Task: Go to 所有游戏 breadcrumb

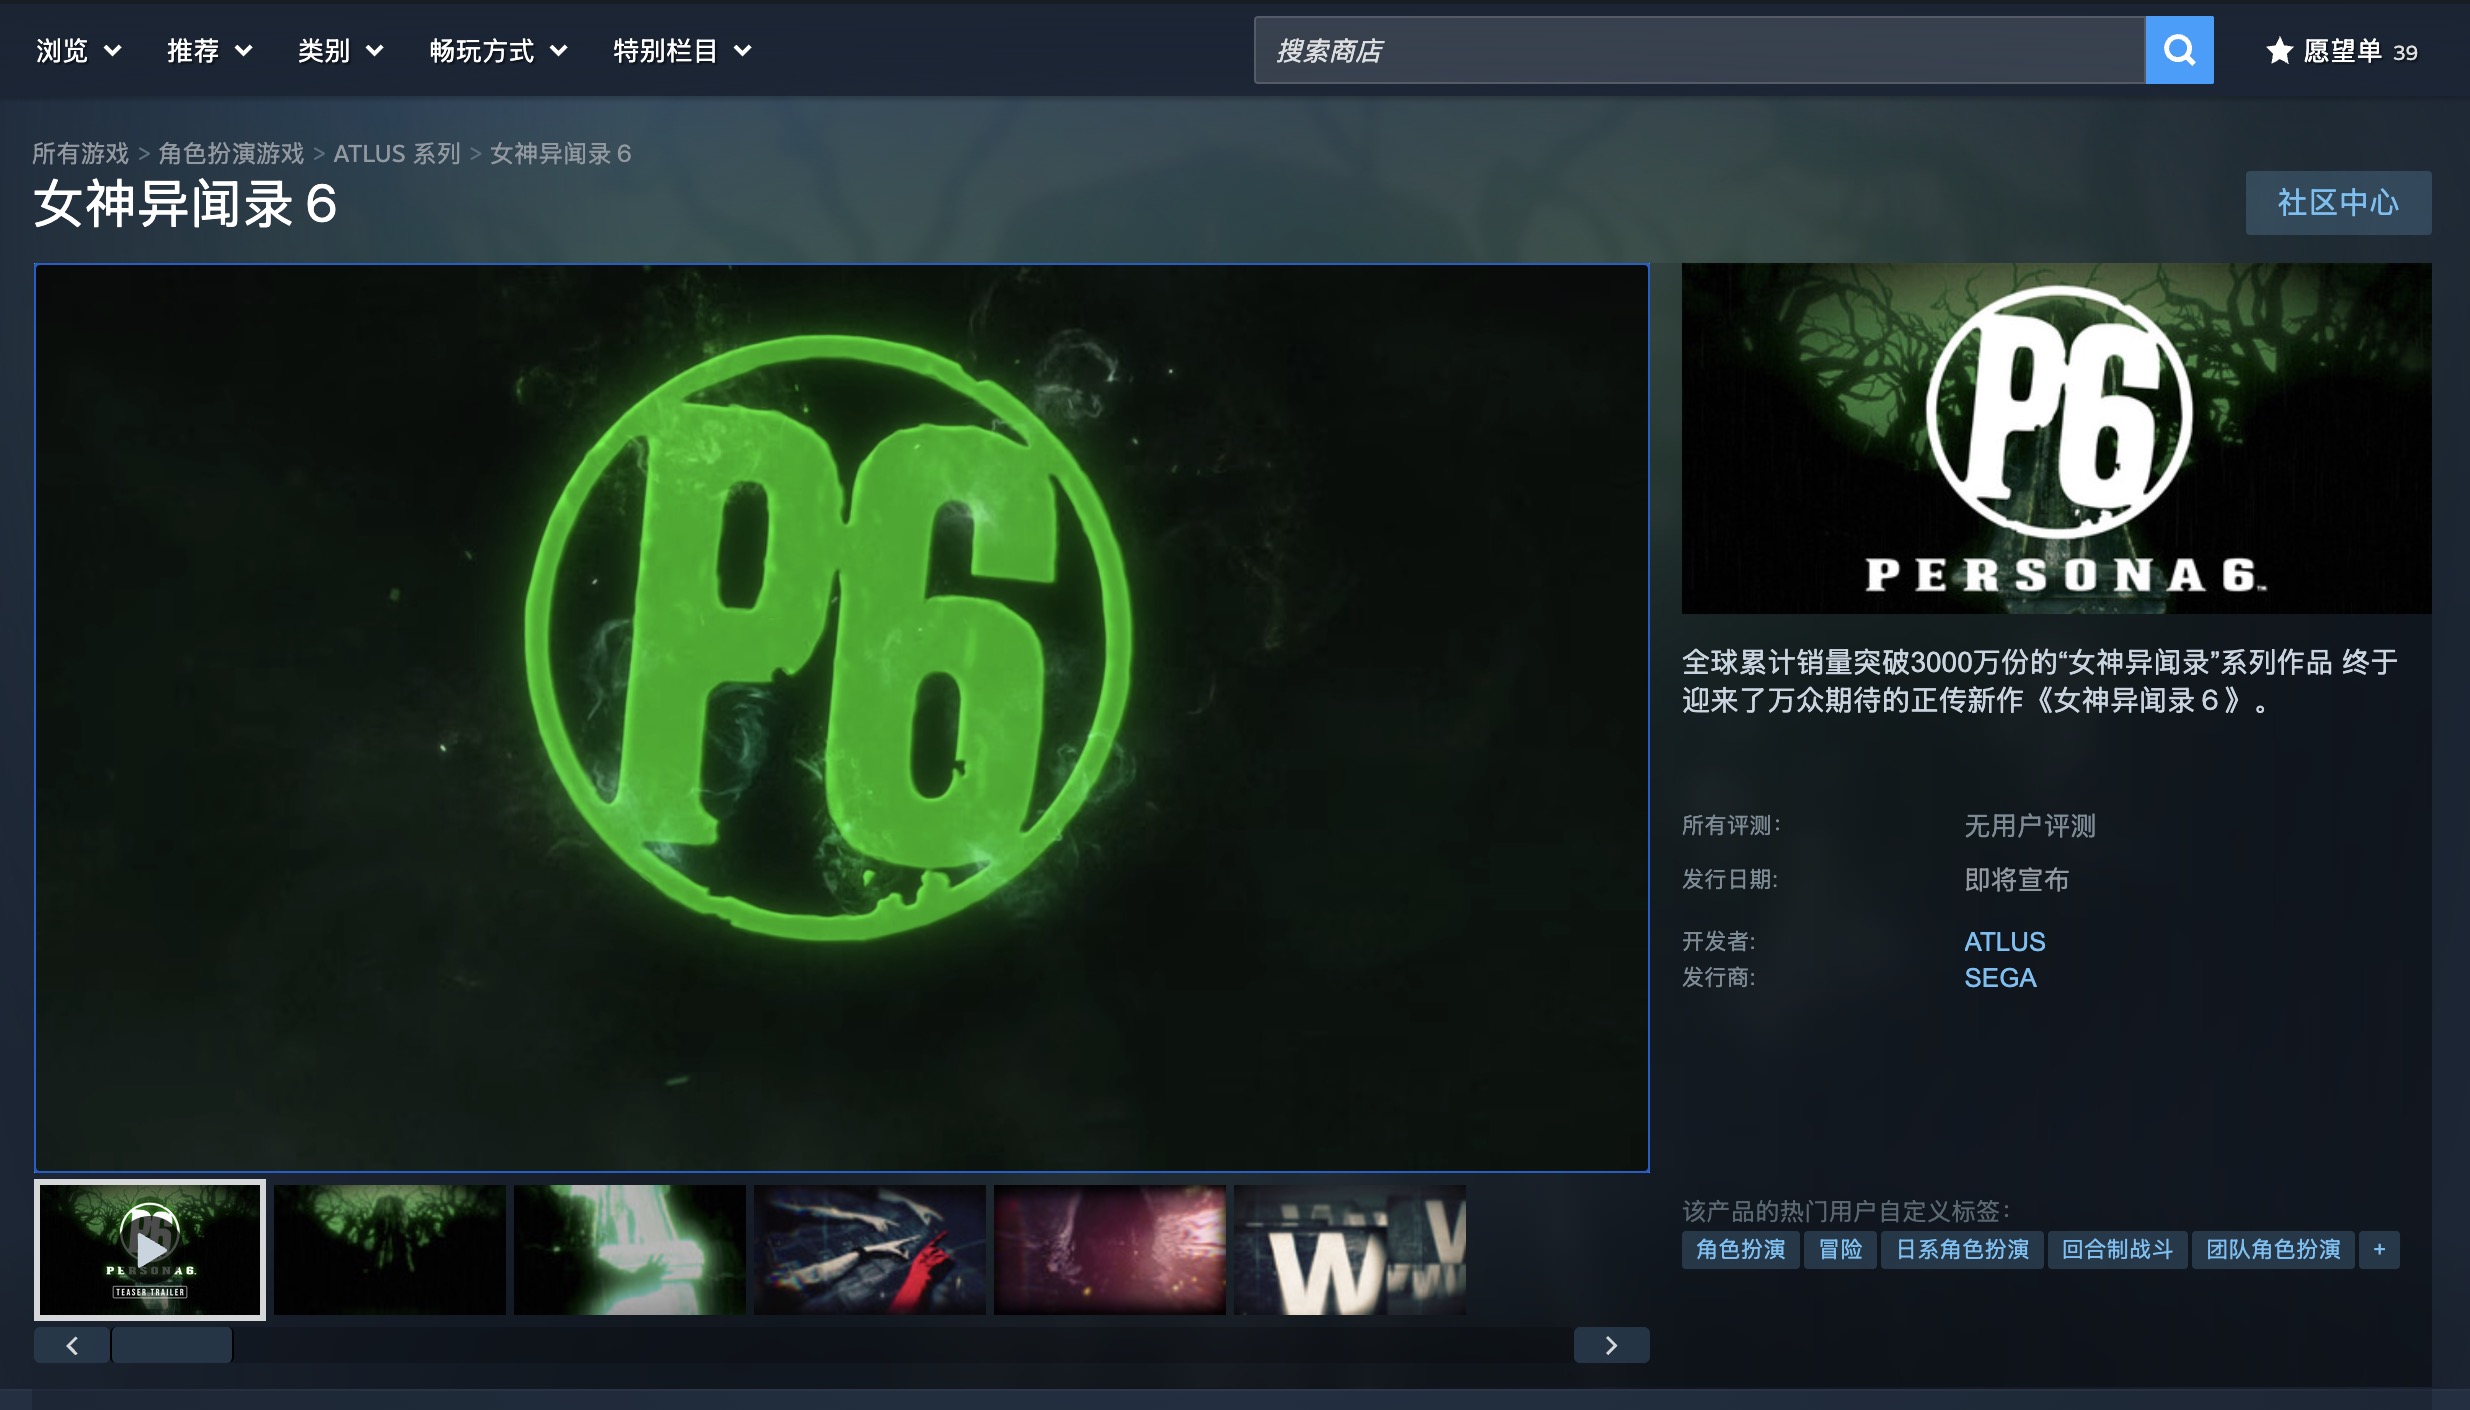Action: coord(80,153)
